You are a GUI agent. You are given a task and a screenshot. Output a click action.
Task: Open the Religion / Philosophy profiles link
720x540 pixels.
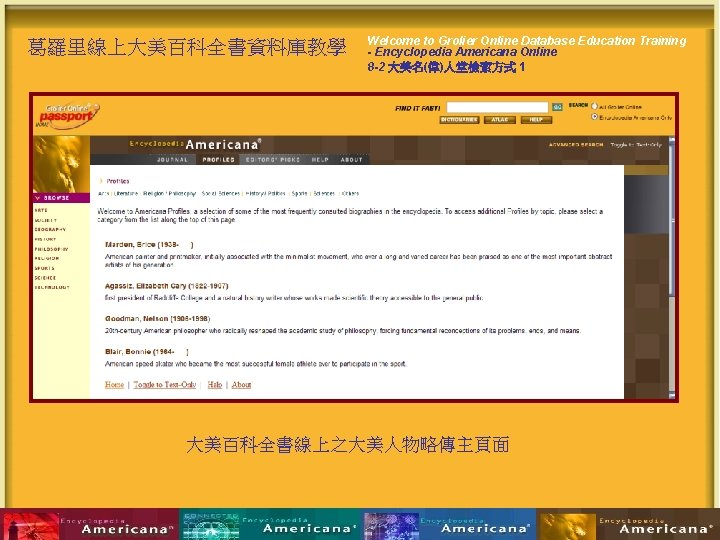tap(169, 193)
